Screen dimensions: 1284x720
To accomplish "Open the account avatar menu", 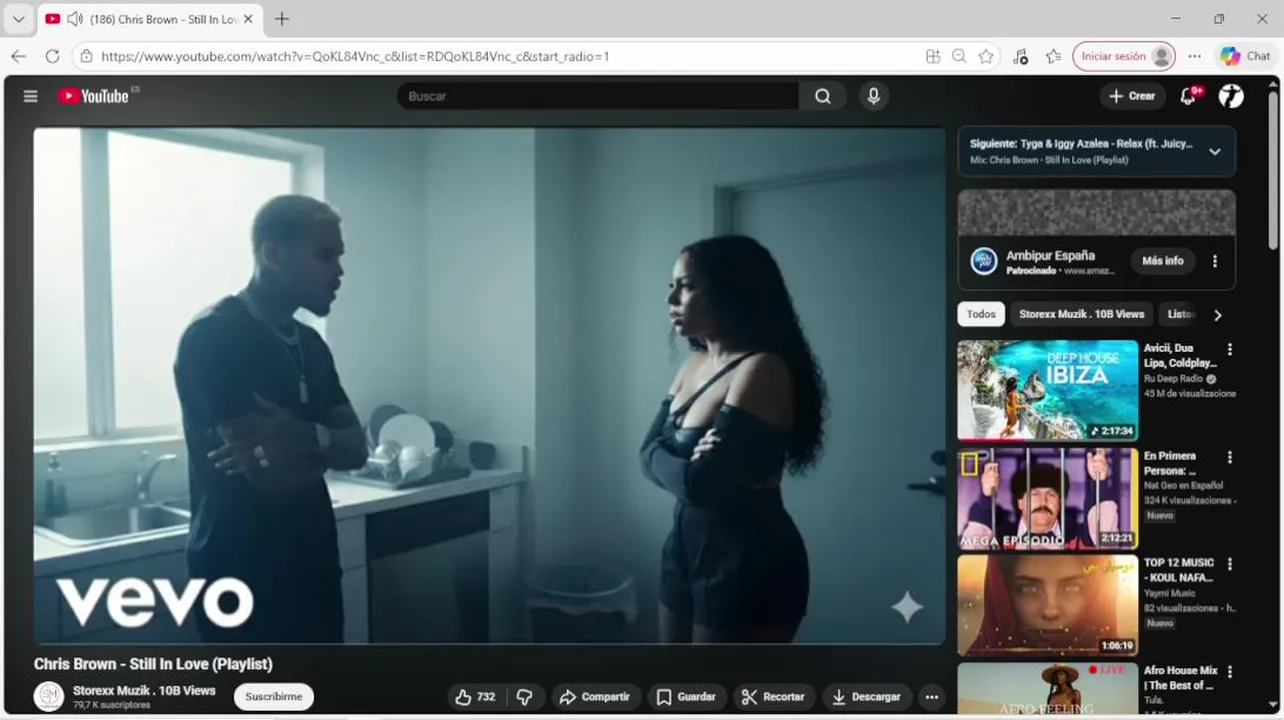I will (x=1231, y=96).
